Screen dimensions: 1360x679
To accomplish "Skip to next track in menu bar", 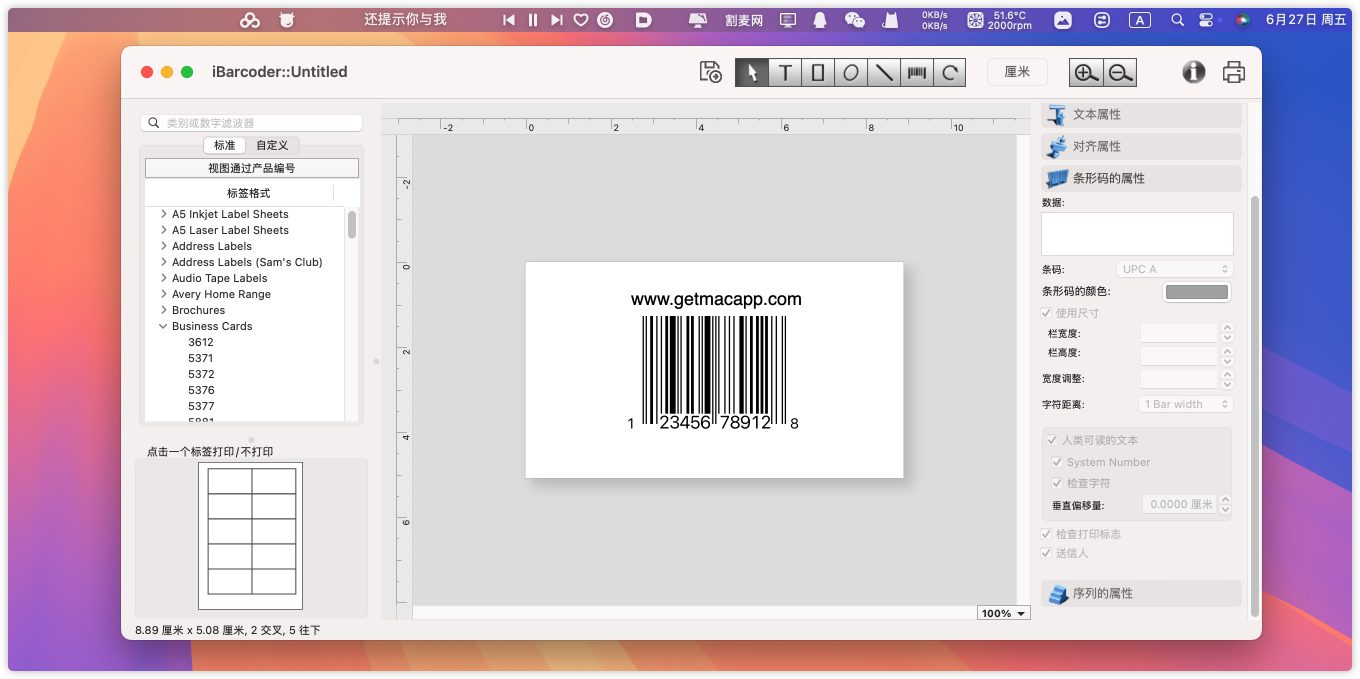I will point(557,19).
